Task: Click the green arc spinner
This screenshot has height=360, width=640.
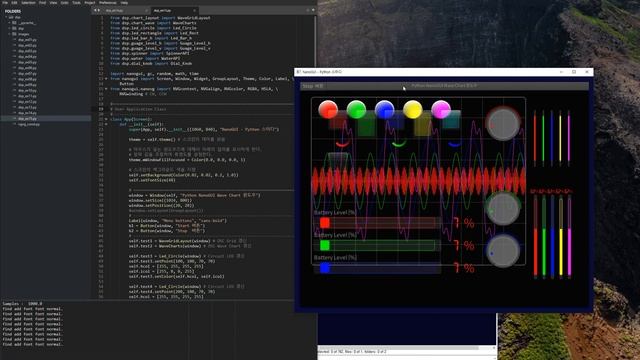Action: pos(398,143)
